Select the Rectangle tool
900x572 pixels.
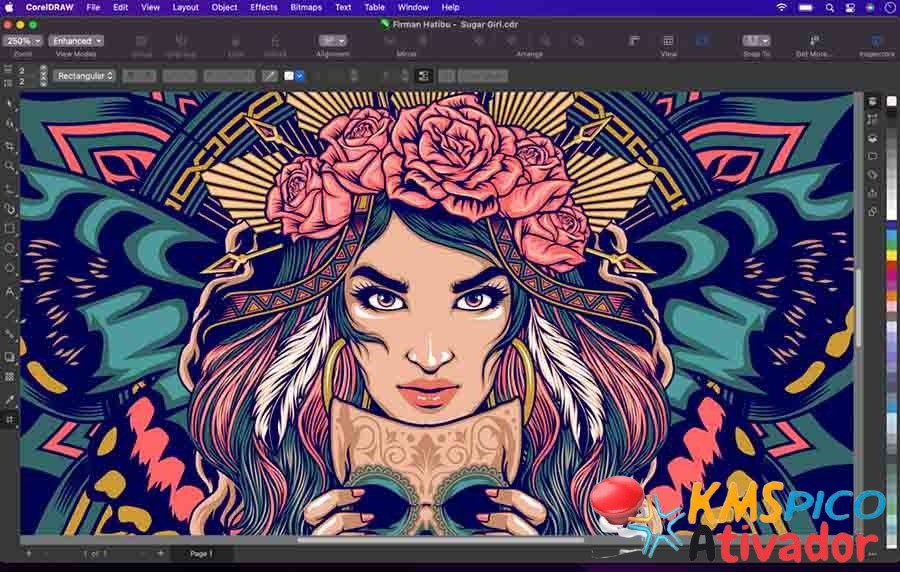coord(10,229)
